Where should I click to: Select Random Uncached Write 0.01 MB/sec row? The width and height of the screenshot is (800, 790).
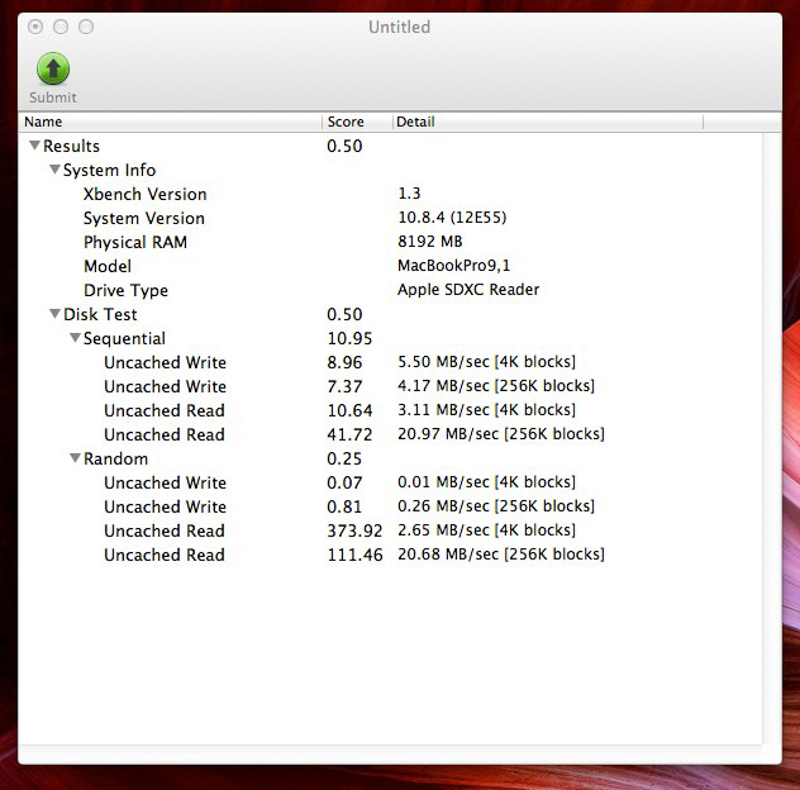(x=165, y=482)
